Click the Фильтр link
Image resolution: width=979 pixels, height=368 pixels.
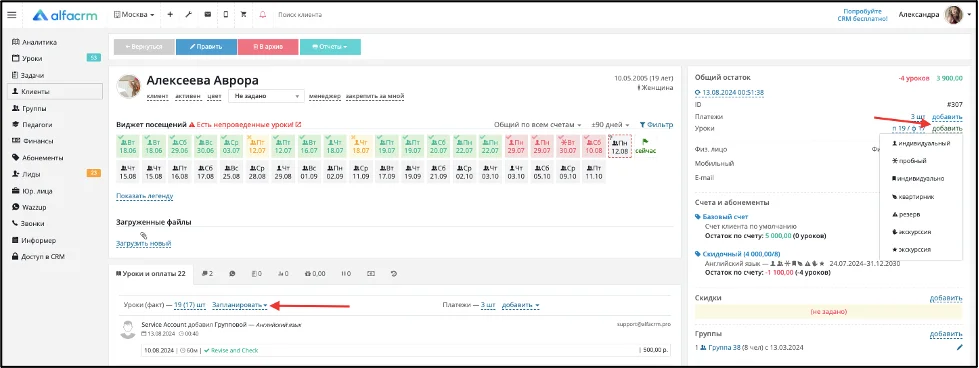tap(656, 125)
